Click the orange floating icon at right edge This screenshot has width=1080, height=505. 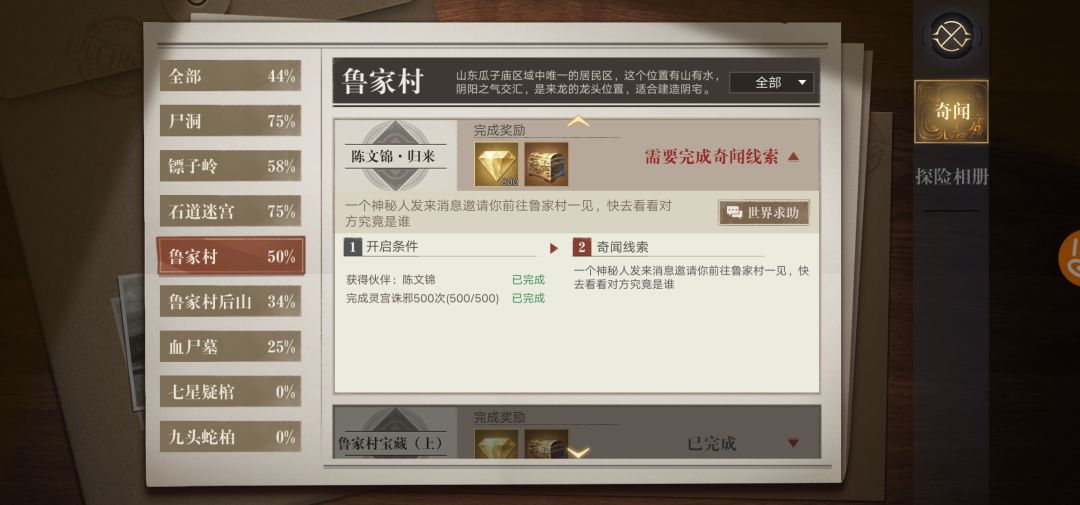click(x=1069, y=258)
